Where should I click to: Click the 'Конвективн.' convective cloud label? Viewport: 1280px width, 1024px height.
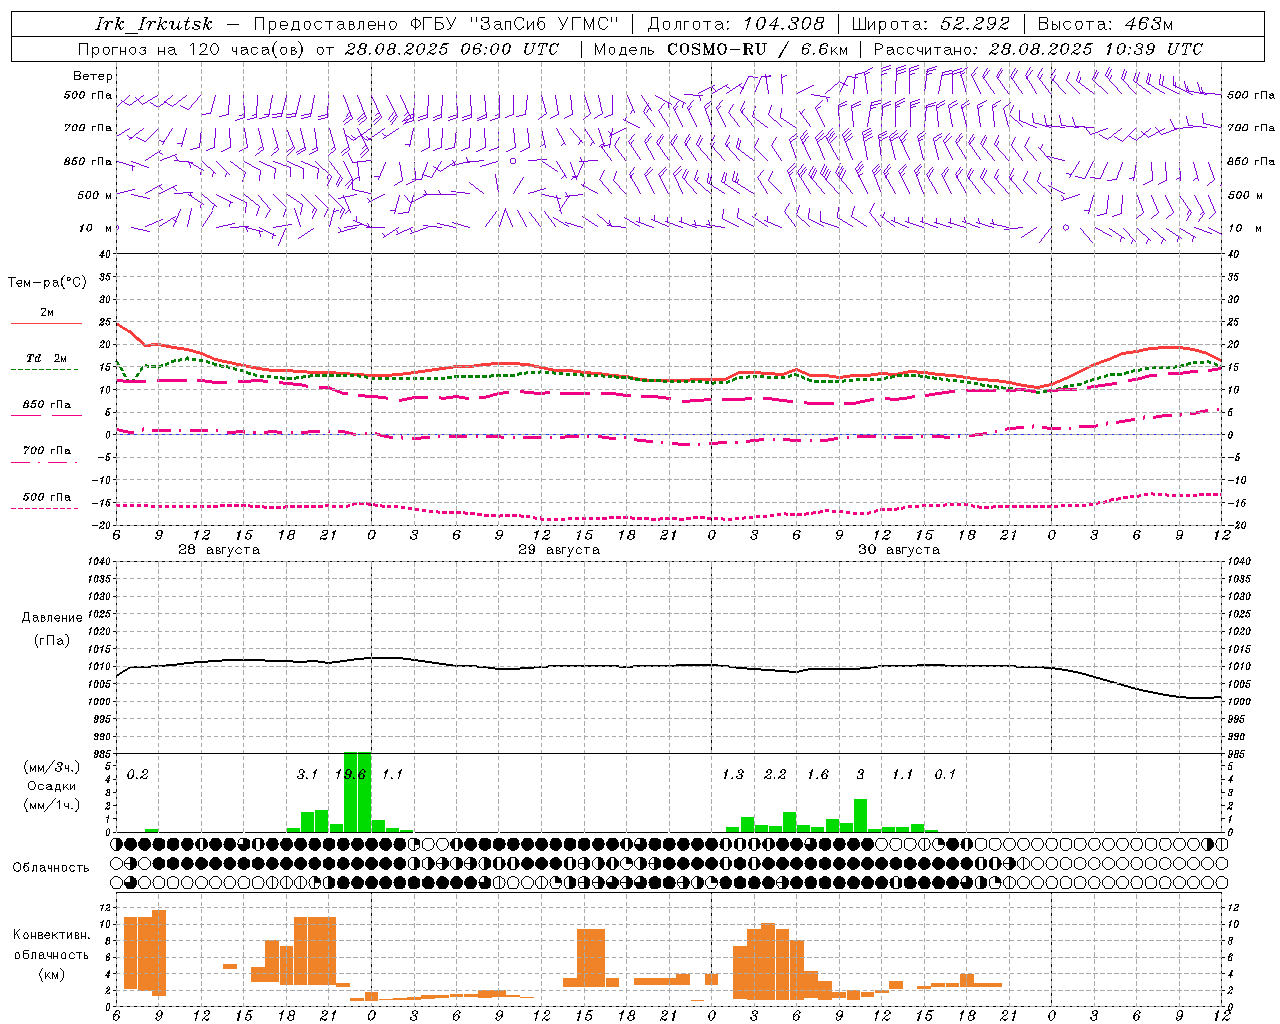click(x=52, y=935)
